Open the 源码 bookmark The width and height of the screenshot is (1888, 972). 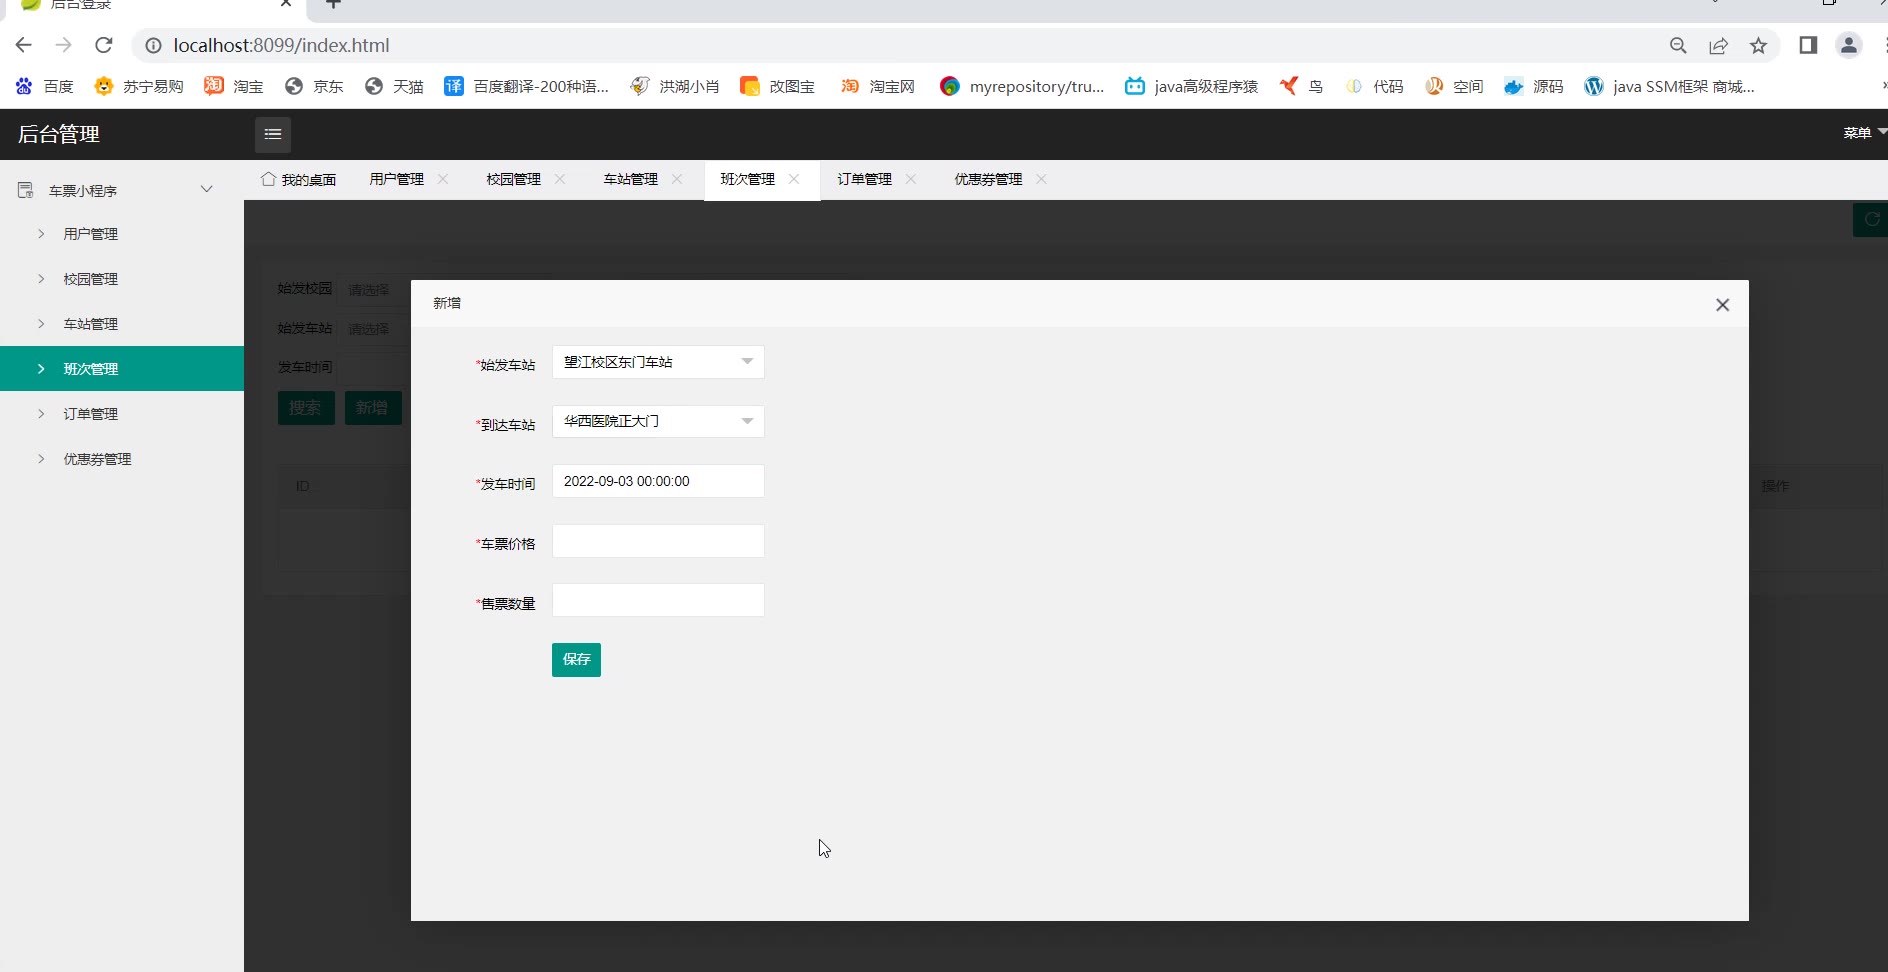pos(1534,86)
